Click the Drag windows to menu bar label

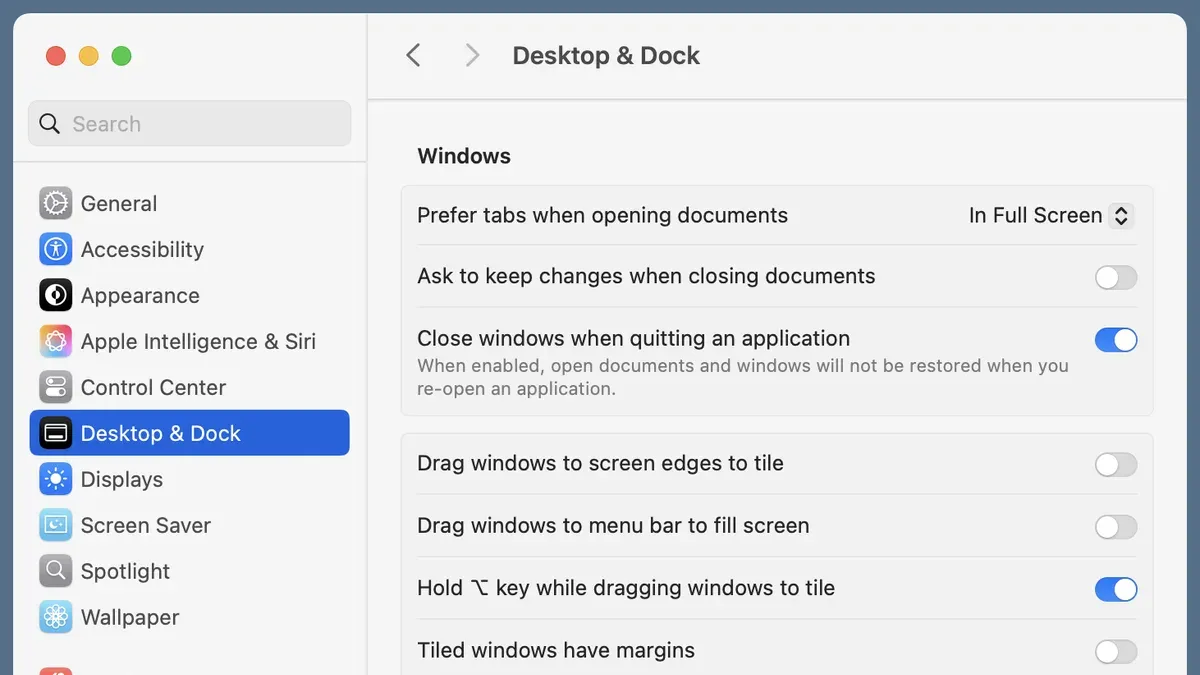point(613,526)
